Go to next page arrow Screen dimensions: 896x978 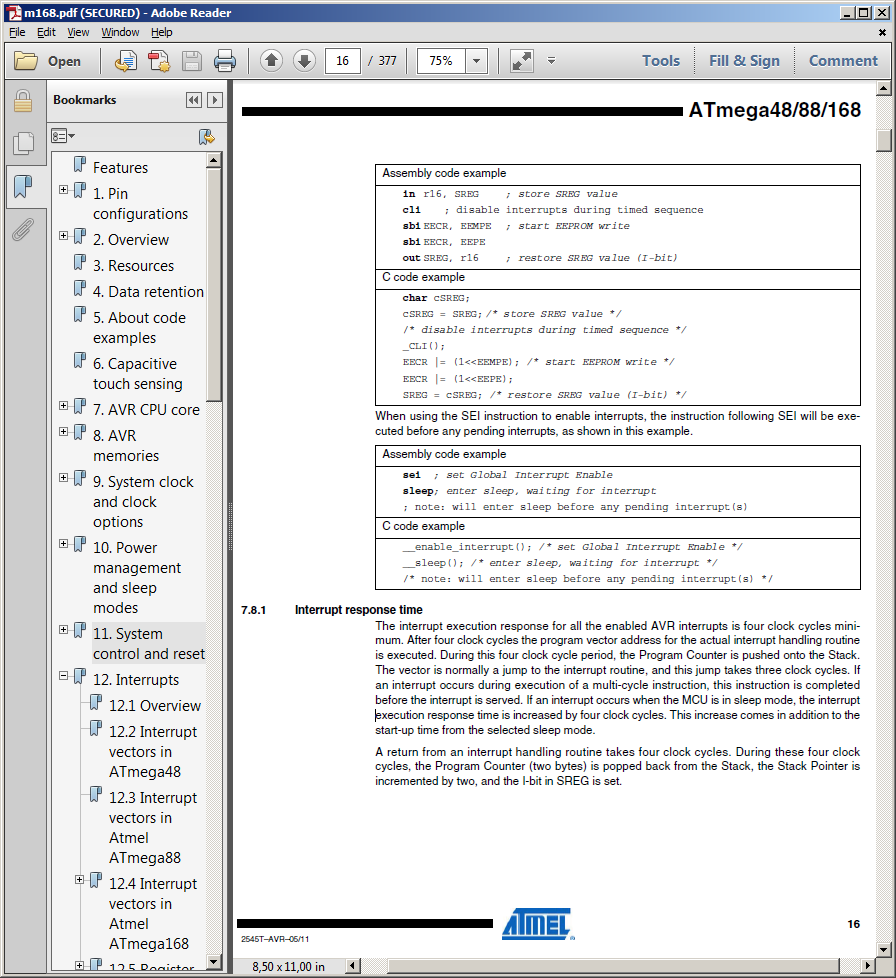pos(304,61)
